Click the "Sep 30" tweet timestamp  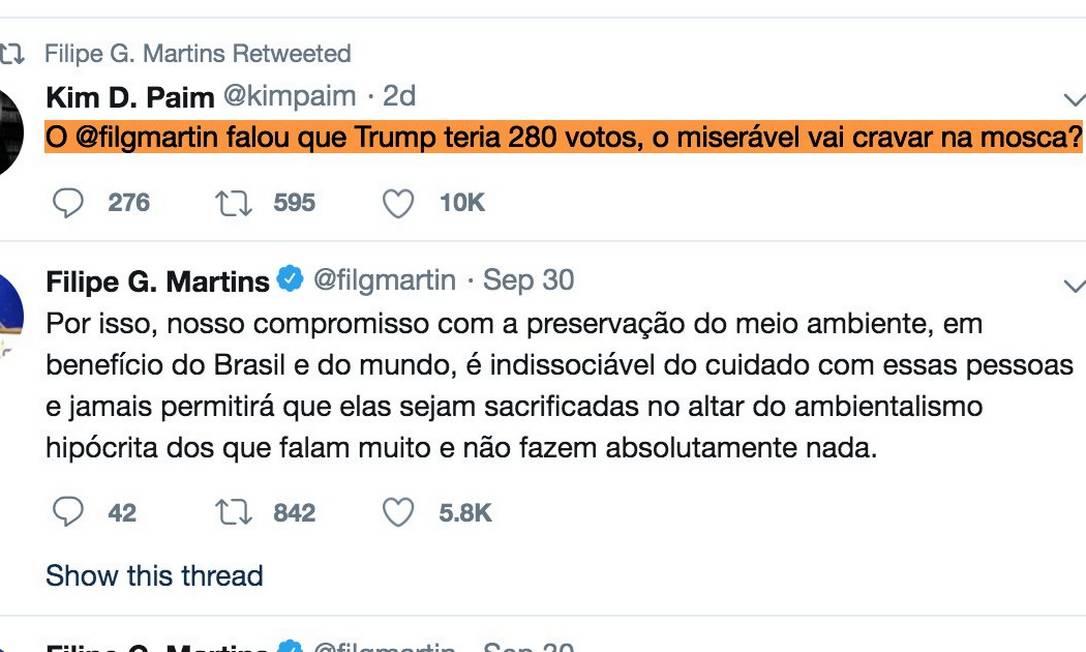click(x=528, y=280)
